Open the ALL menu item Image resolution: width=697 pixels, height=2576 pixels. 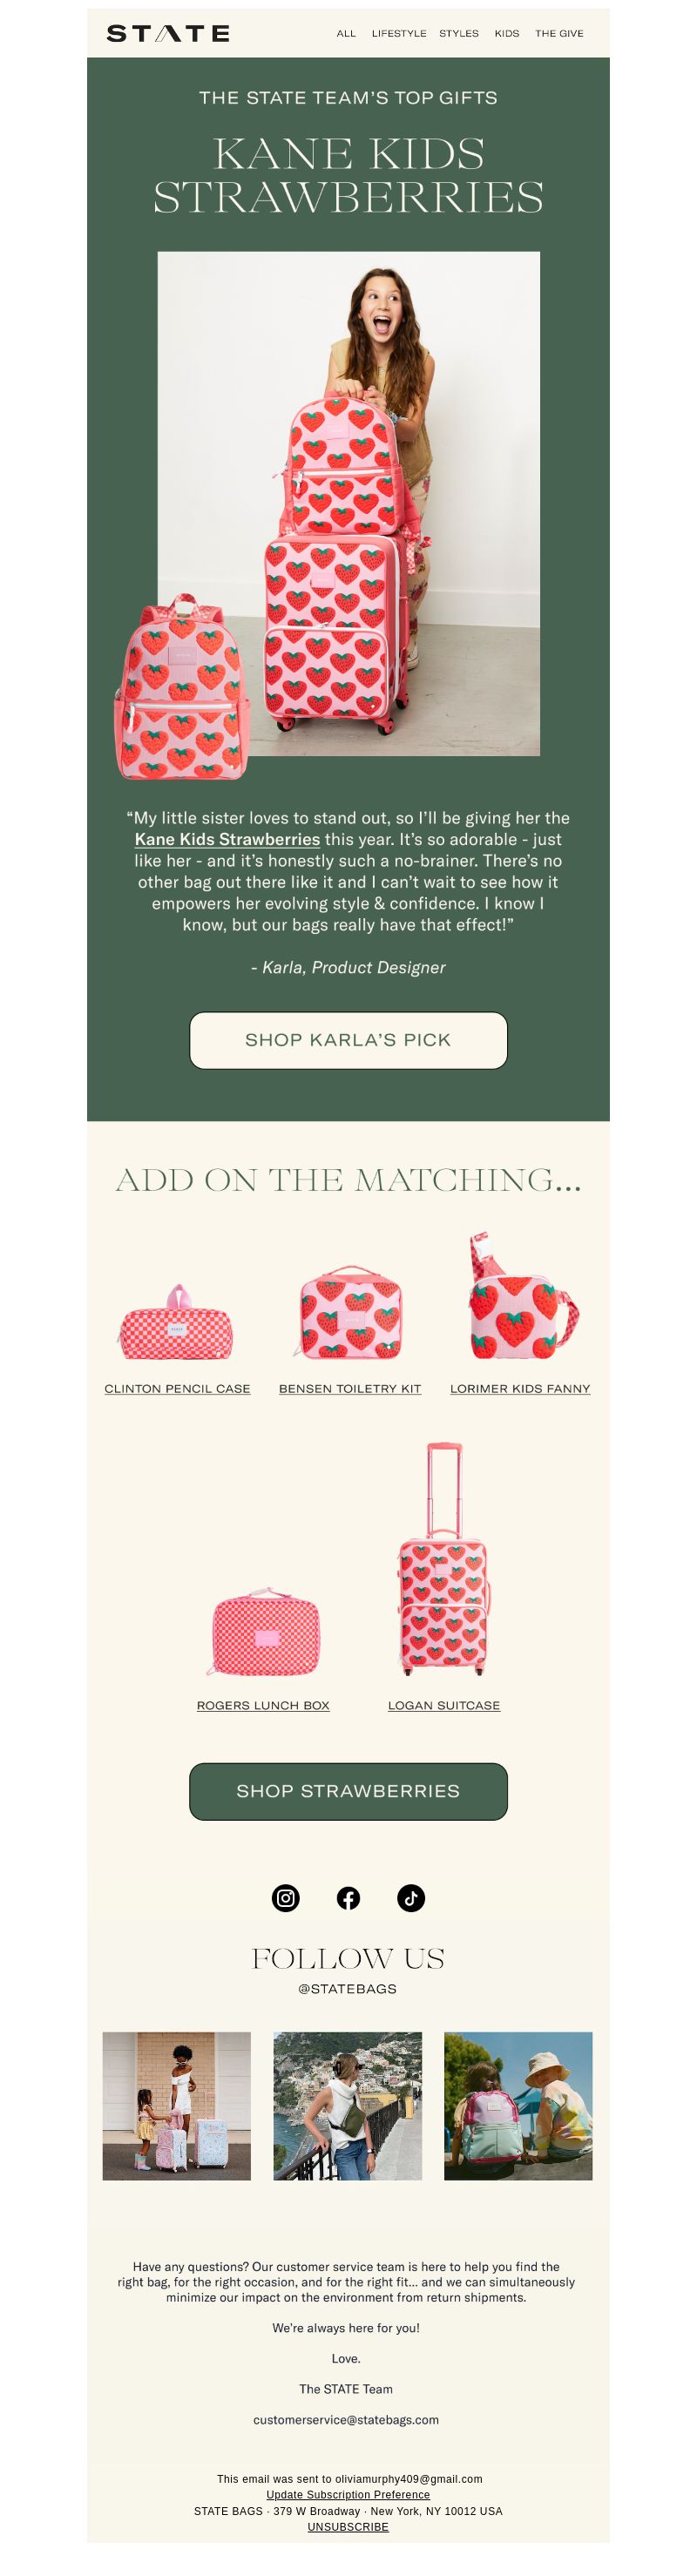click(346, 34)
